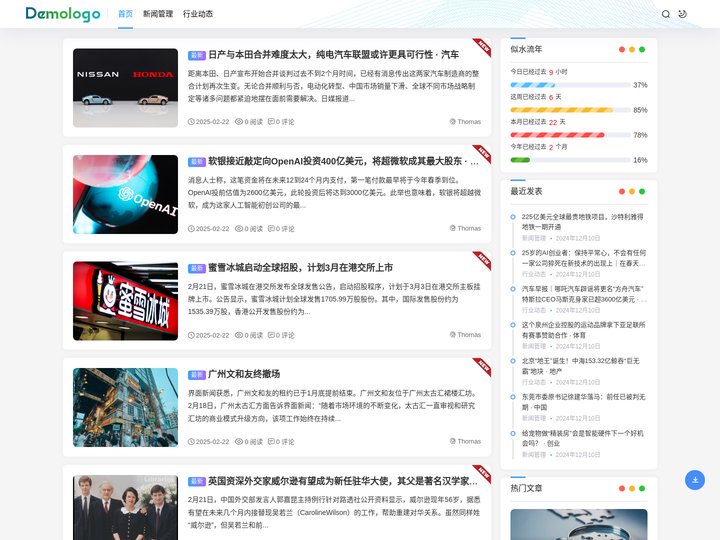The image size is (720, 540).
Task: Open recent post 这个泉州企业控股的运动品牌
Action: [x=584, y=330]
